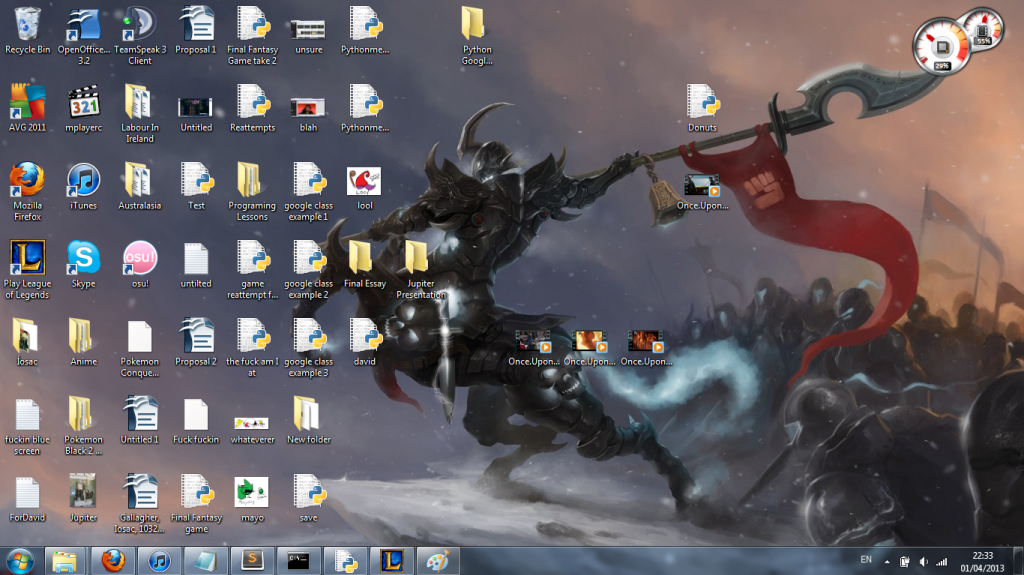The width and height of the screenshot is (1024, 575).
Task: Select the Proposal 1 document
Action: [x=196, y=24]
